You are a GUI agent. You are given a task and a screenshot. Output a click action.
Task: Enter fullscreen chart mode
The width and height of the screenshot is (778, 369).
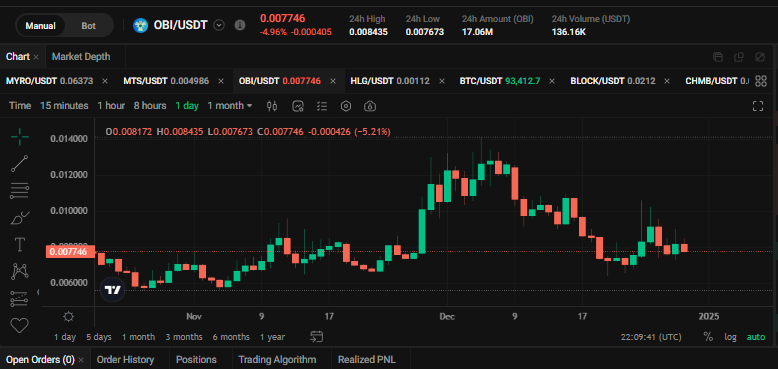758,106
